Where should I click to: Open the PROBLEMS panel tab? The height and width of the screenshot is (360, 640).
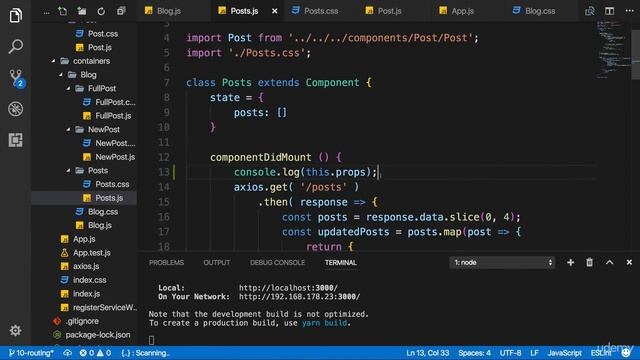point(167,262)
